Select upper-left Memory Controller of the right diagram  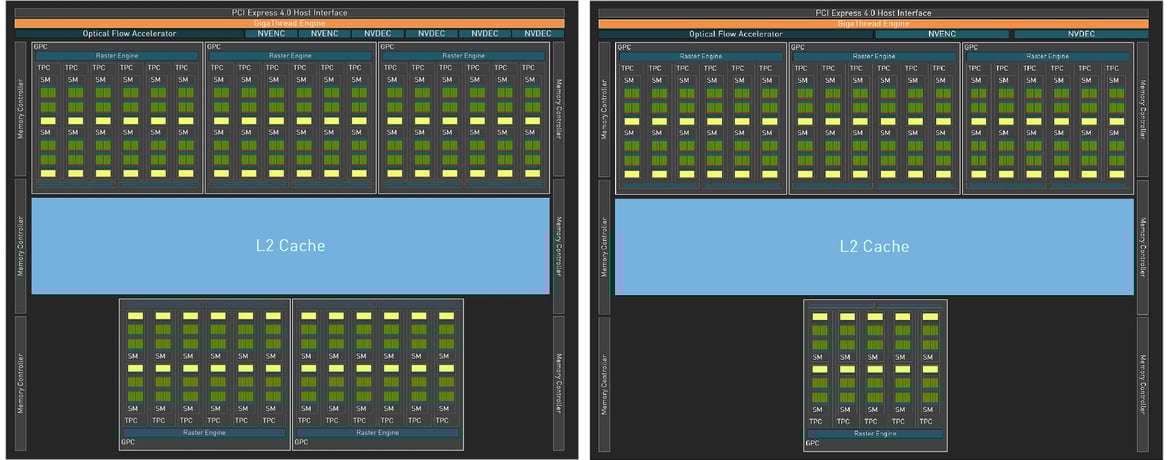[x=604, y=109]
